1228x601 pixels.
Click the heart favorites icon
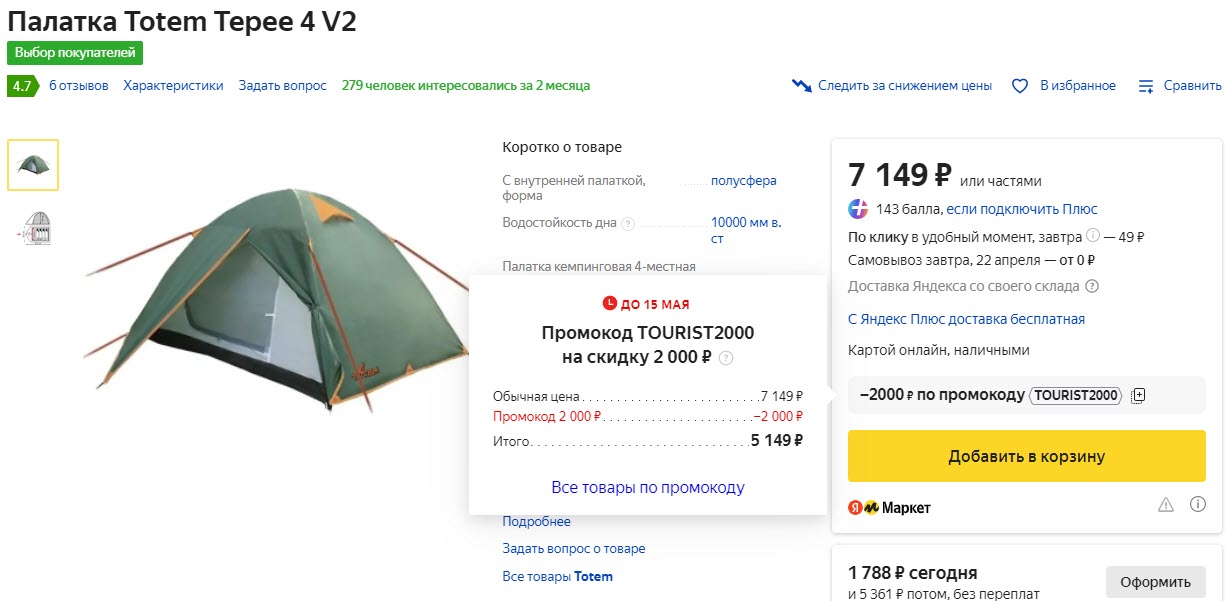point(1020,86)
